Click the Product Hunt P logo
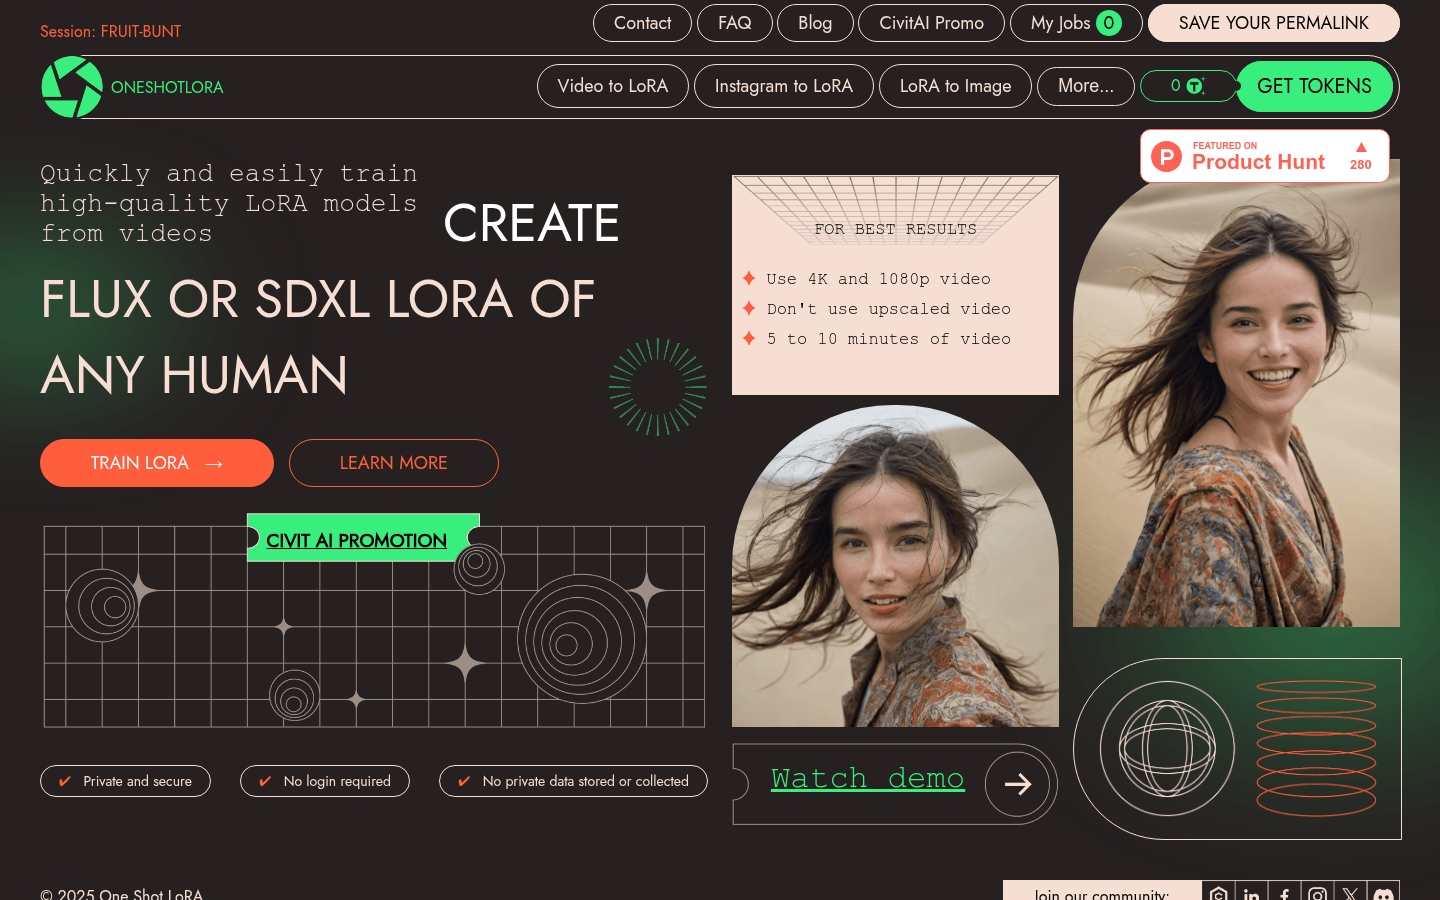Screen dimensions: 1440x900 coord(1166,156)
